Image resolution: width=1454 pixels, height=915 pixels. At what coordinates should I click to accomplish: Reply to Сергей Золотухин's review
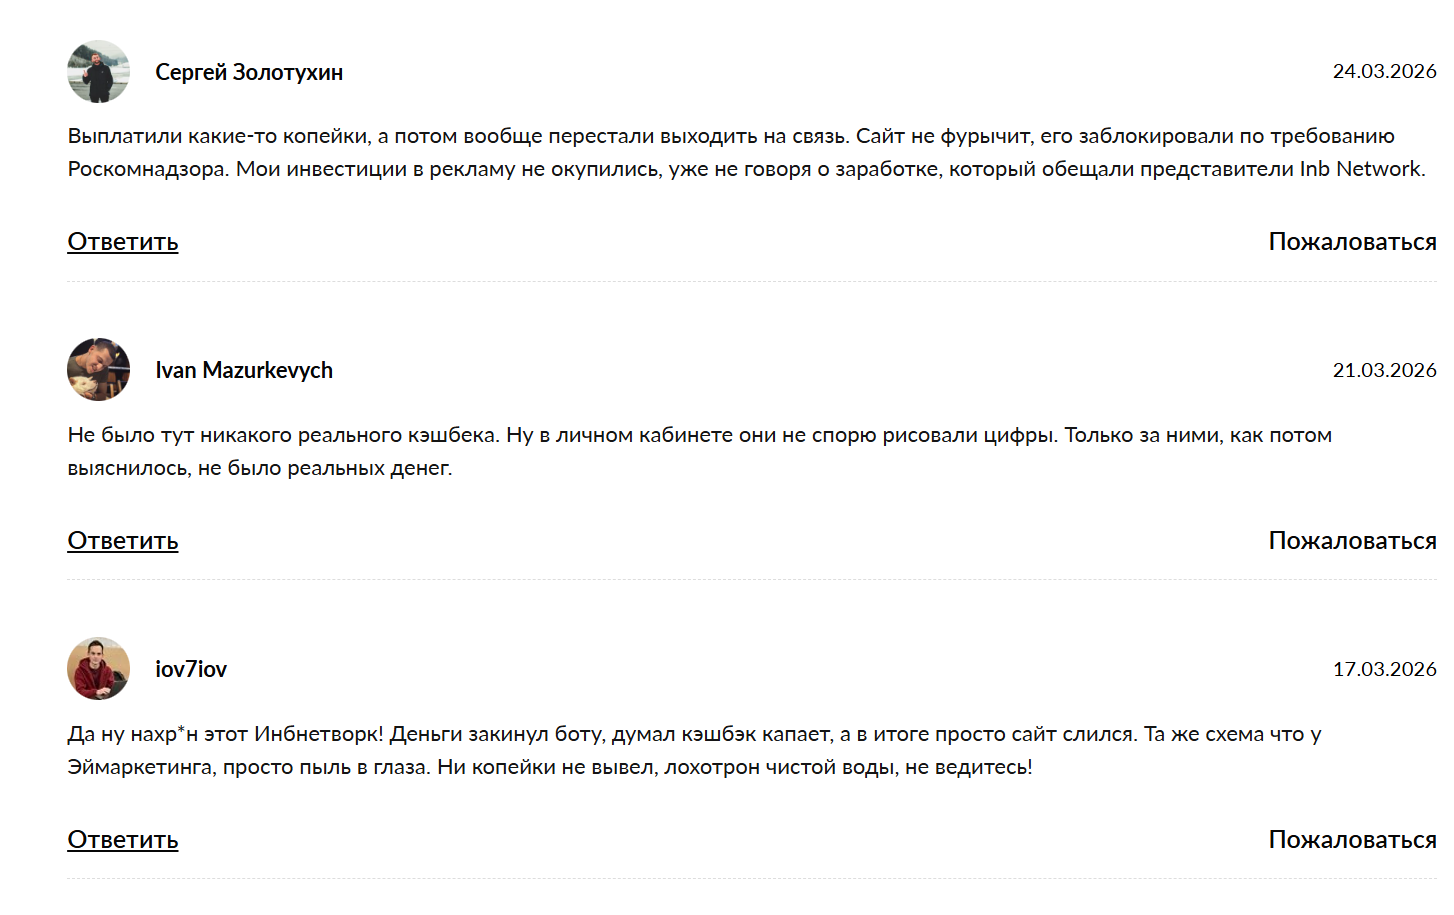[x=123, y=242]
